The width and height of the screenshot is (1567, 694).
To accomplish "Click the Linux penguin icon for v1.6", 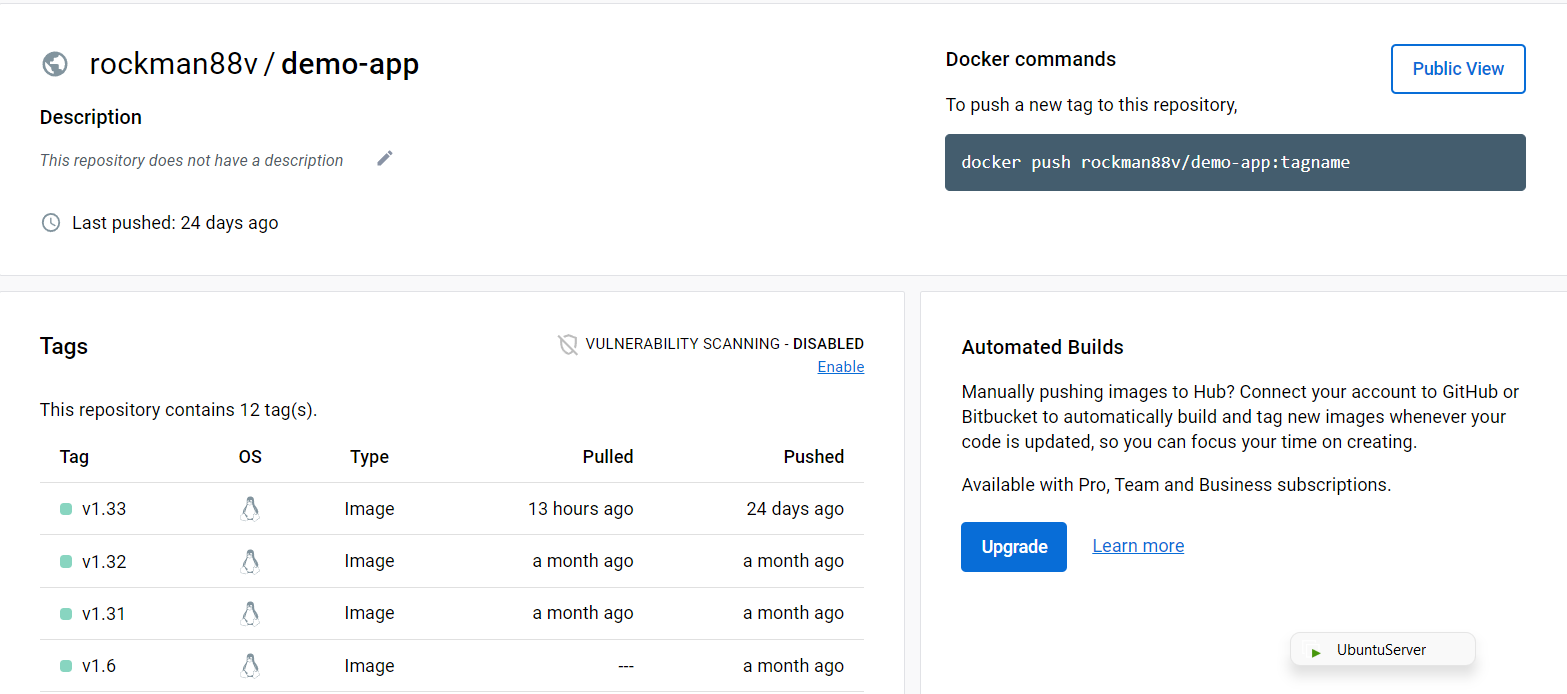I will tap(250, 666).
